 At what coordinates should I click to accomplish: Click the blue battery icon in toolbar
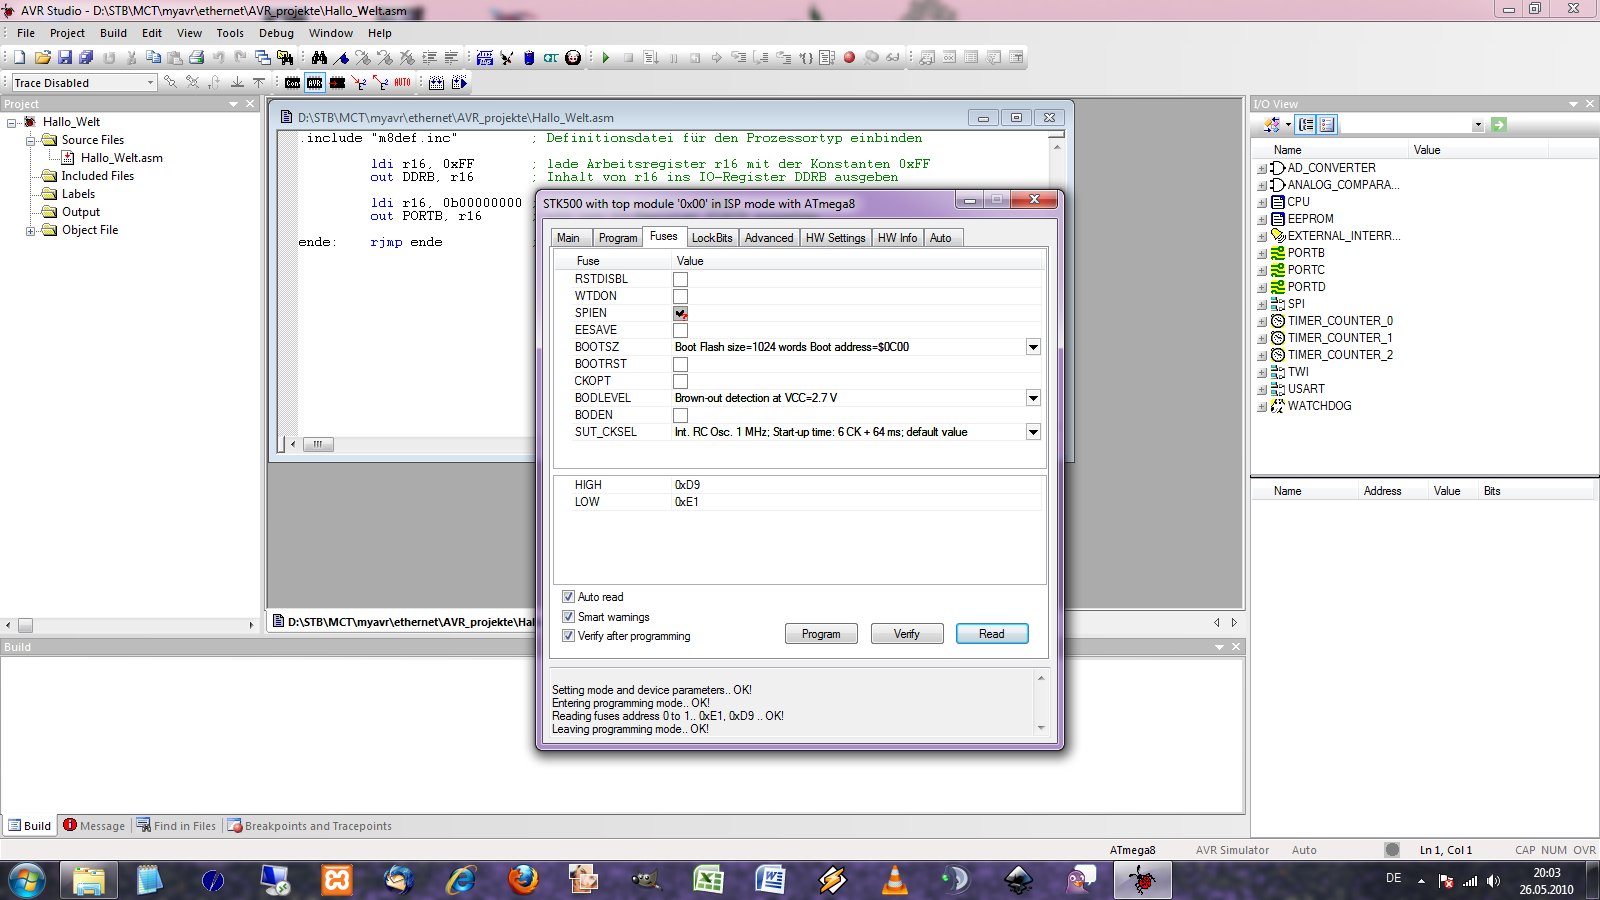tap(529, 58)
